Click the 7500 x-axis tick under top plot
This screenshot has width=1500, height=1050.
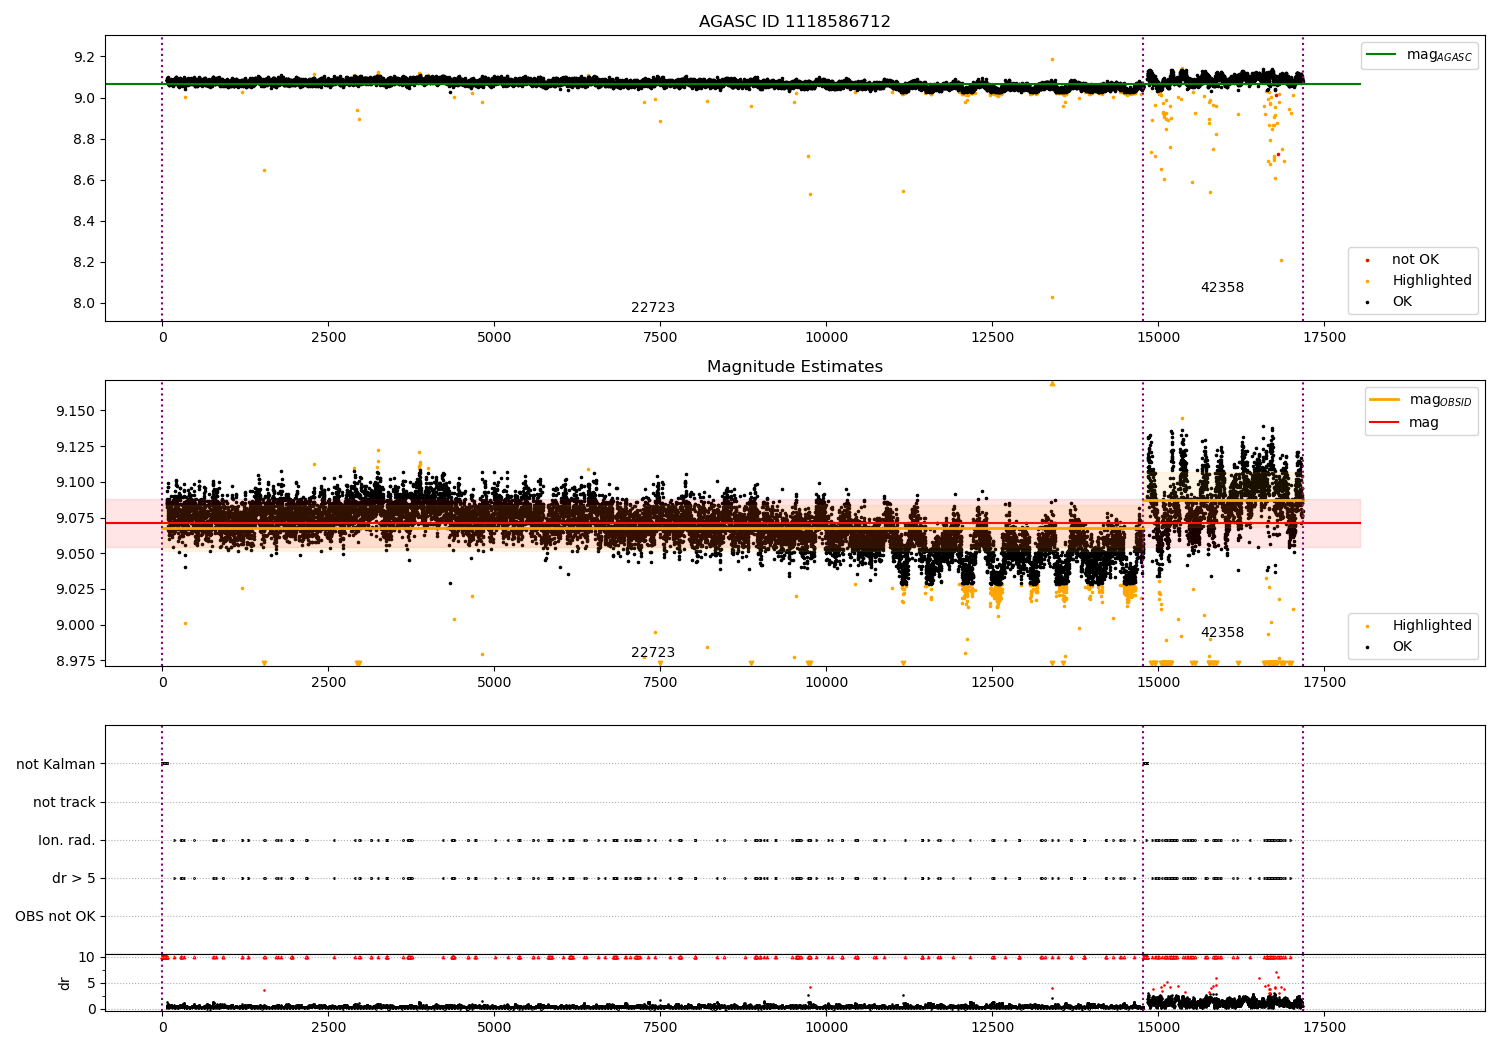coord(660,338)
